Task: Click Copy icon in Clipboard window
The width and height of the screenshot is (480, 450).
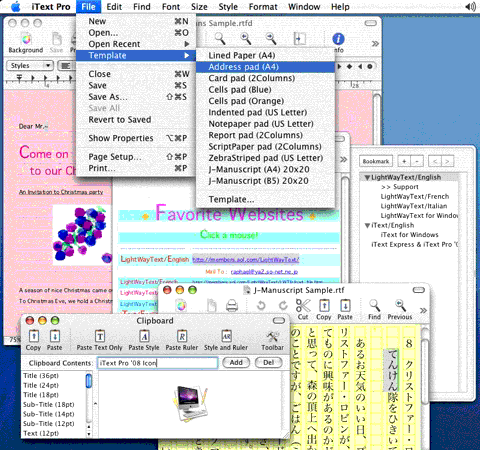Action: tap(33, 336)
